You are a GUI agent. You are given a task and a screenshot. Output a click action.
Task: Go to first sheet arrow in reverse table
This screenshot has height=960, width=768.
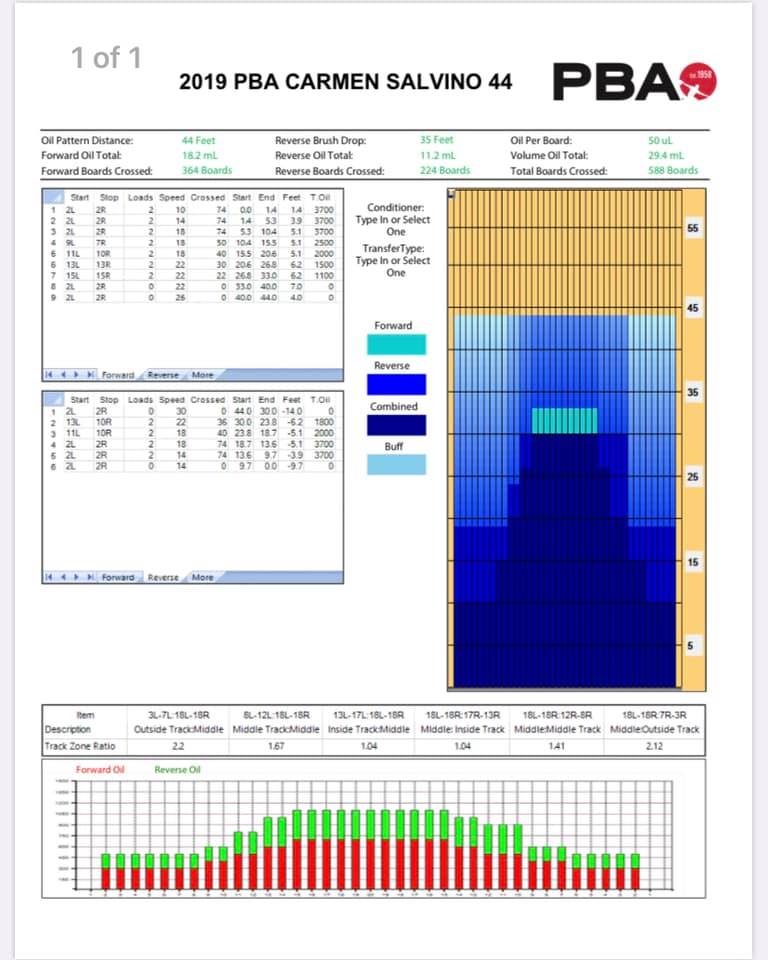[x=49, y=577]
